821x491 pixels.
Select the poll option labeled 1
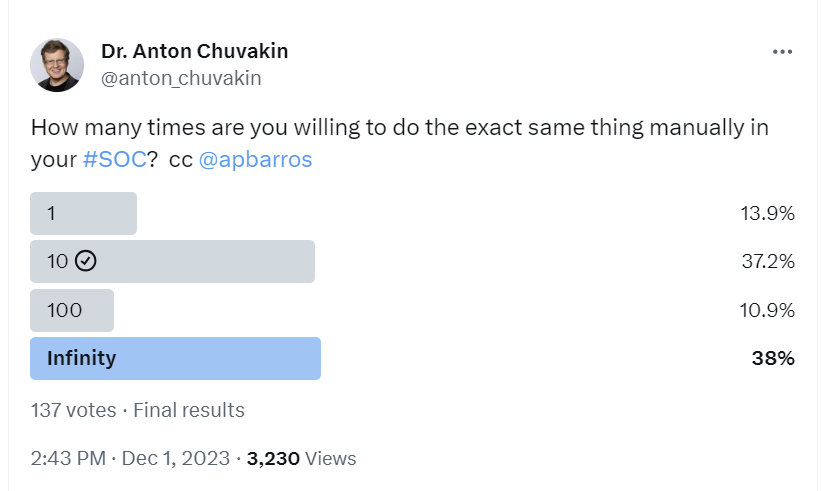[x=83, y=213]
